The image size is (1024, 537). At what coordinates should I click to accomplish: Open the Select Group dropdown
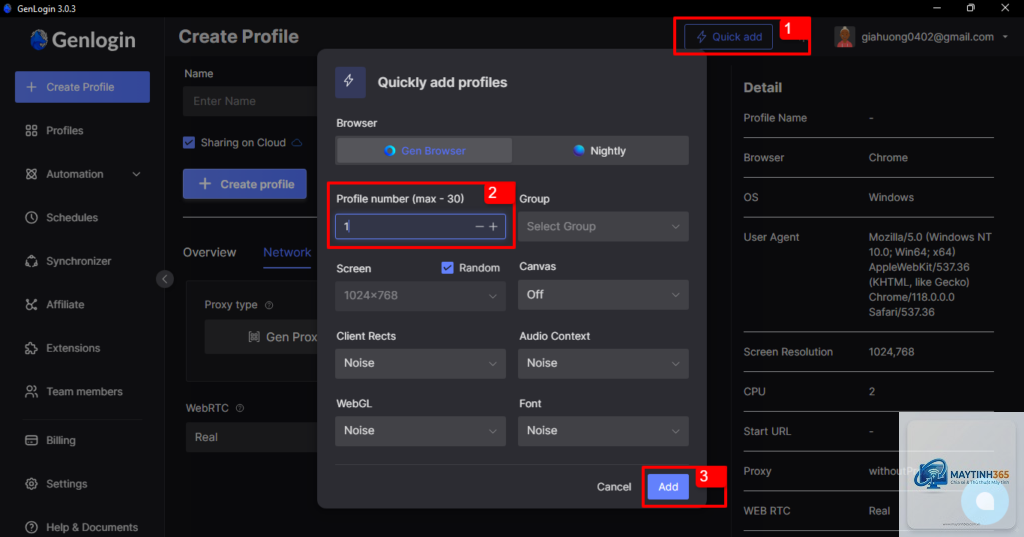603,227
